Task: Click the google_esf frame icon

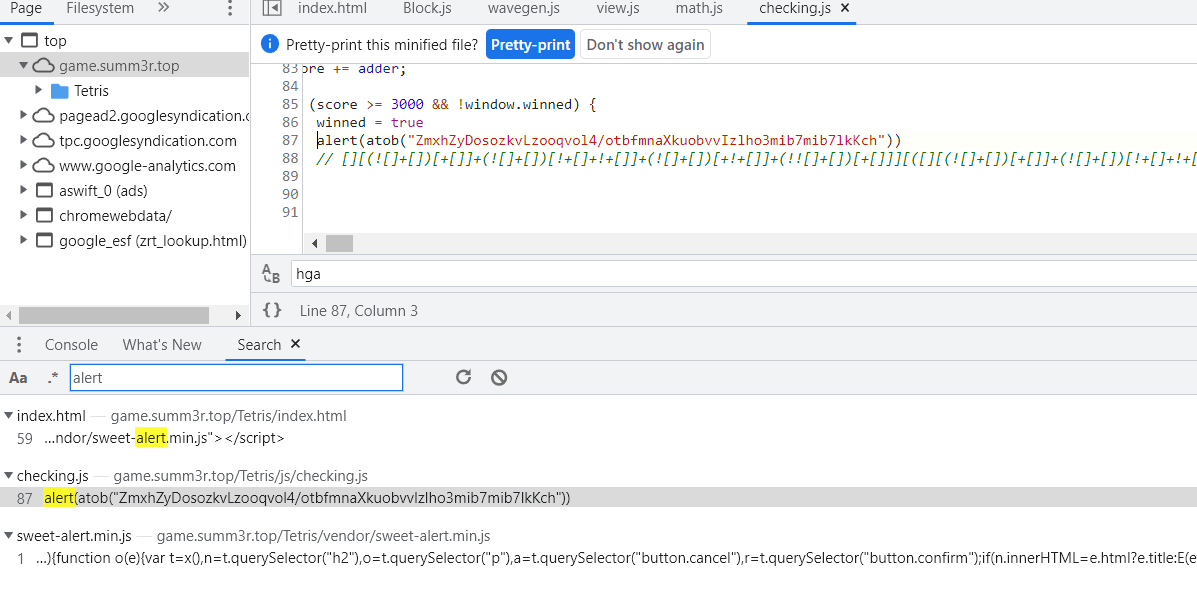Action: pyautogui.click(x=44, y=241)
